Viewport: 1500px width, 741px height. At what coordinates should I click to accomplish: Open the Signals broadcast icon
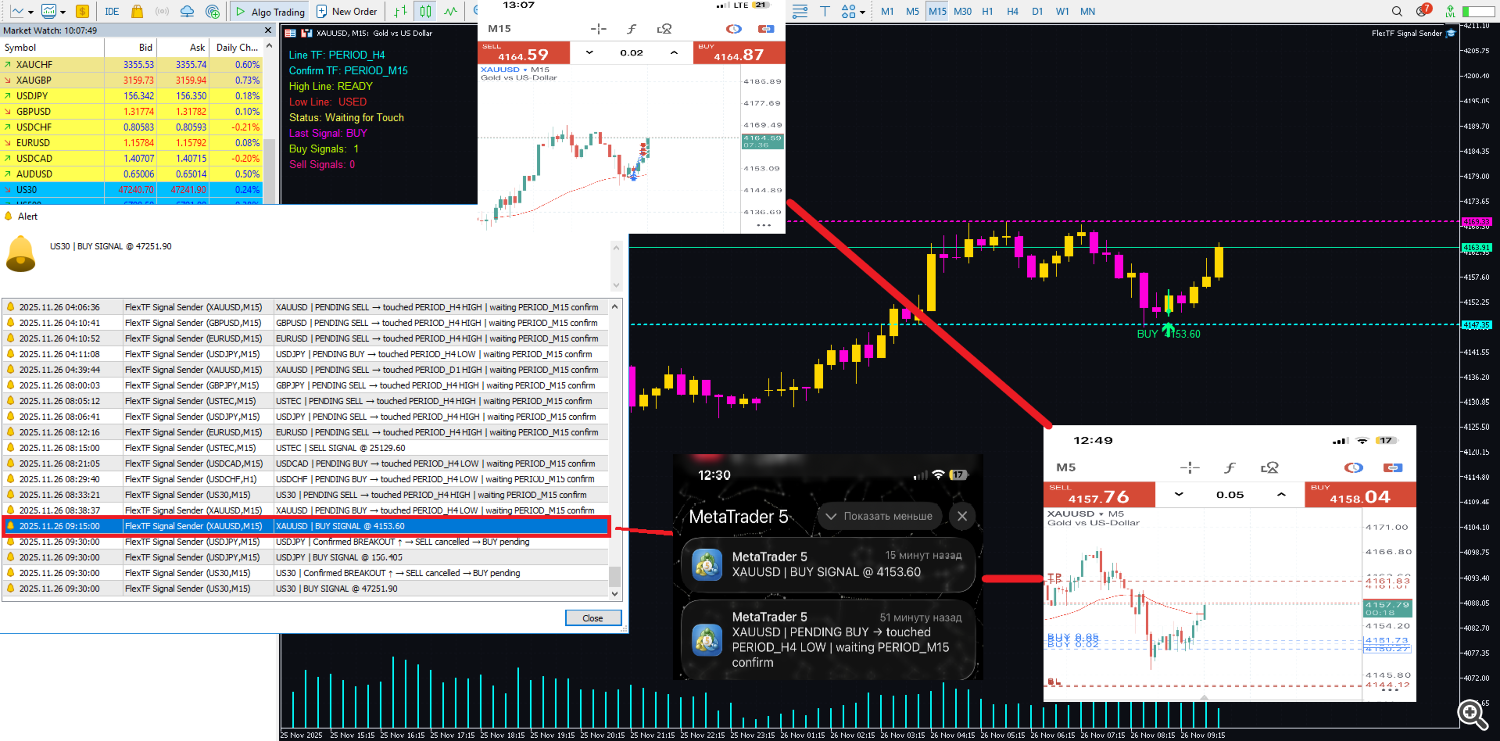click(162, 12)
